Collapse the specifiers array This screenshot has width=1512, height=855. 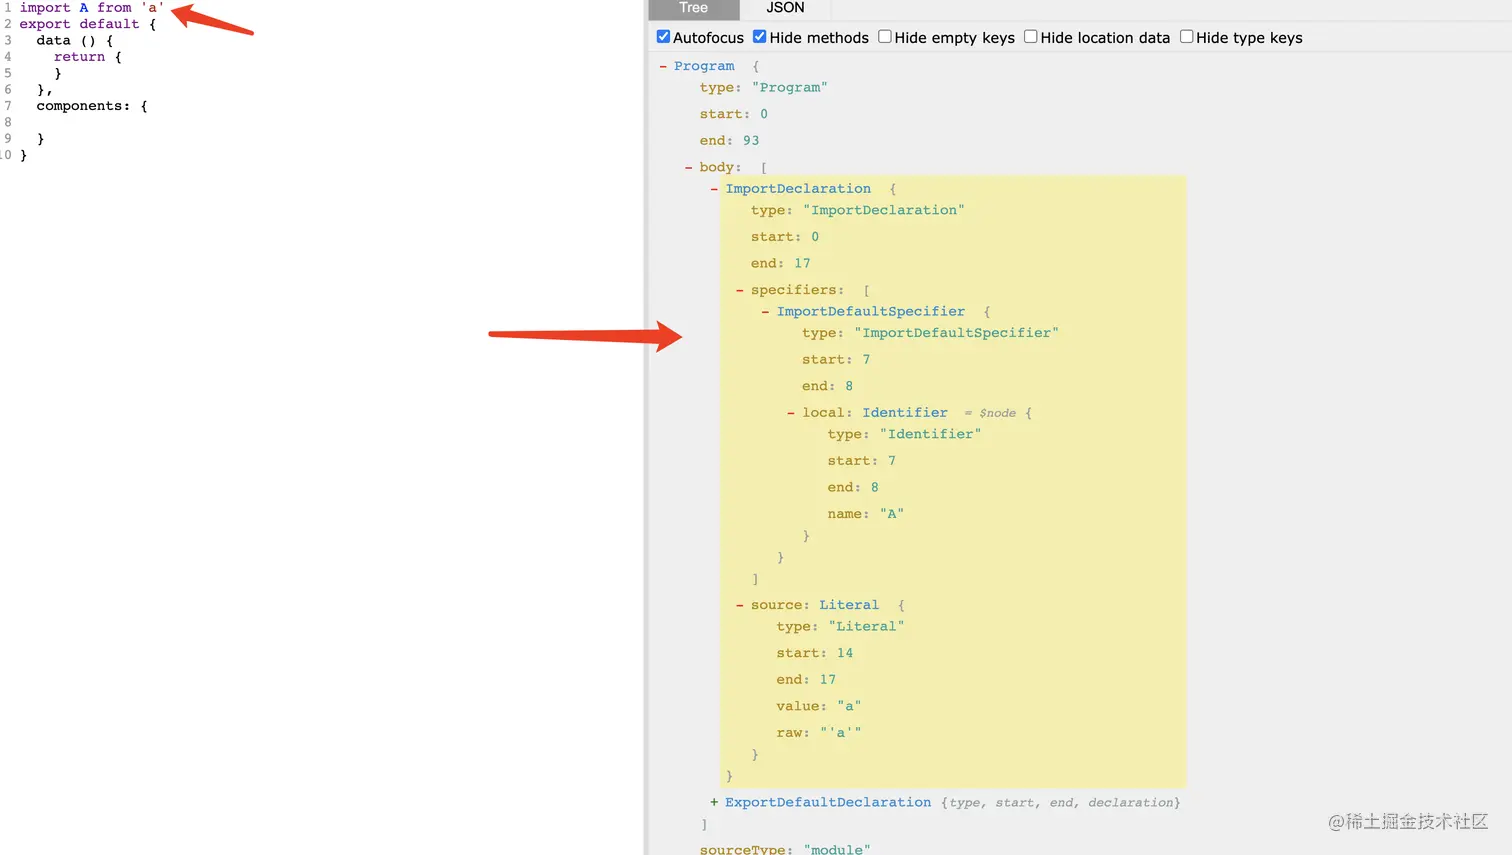[x=740, y=290]
